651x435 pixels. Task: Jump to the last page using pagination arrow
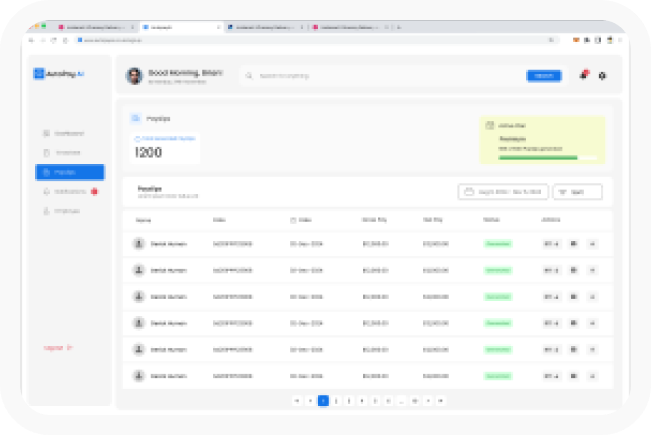tap(441, 400)
